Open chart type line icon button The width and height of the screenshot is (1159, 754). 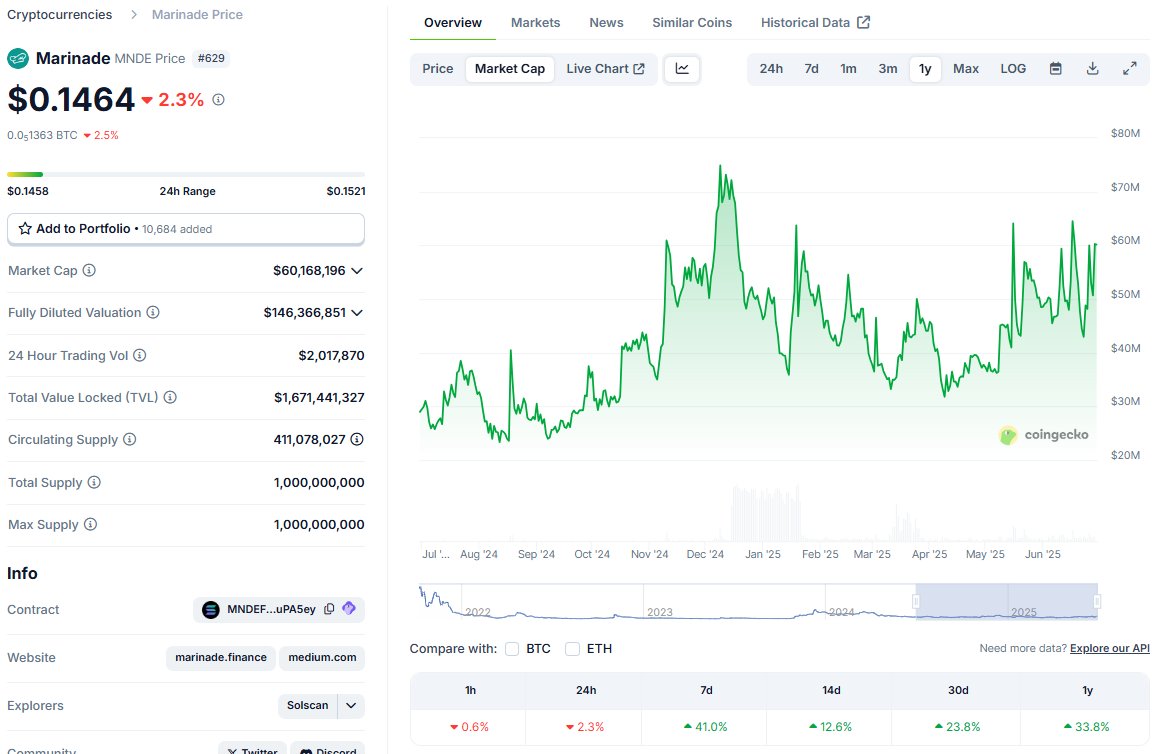(682, 69)
